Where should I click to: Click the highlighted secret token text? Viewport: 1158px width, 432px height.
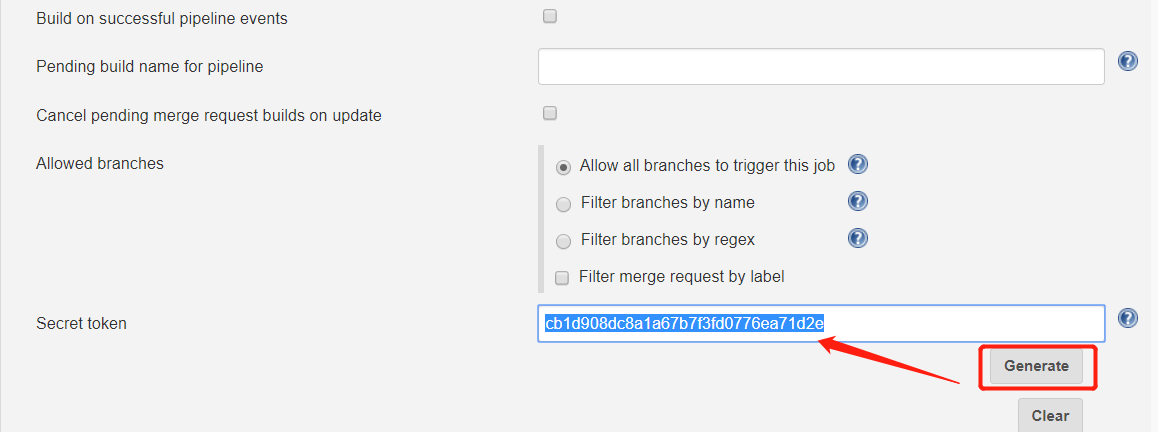point(684,323)
